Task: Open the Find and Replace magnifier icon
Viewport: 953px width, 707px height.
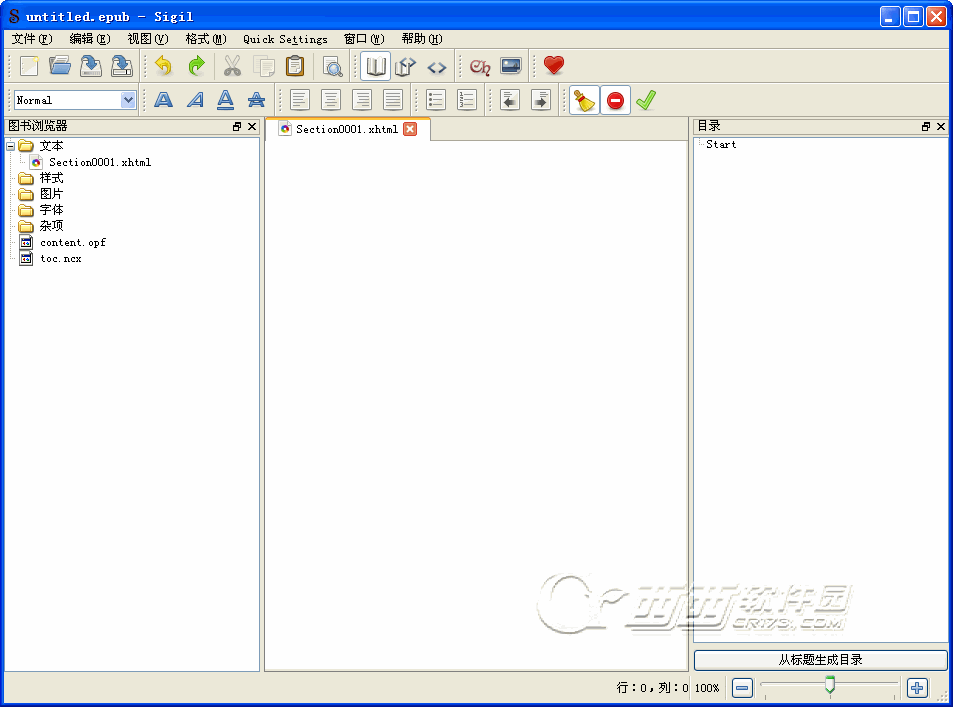Action: point(332,67)
